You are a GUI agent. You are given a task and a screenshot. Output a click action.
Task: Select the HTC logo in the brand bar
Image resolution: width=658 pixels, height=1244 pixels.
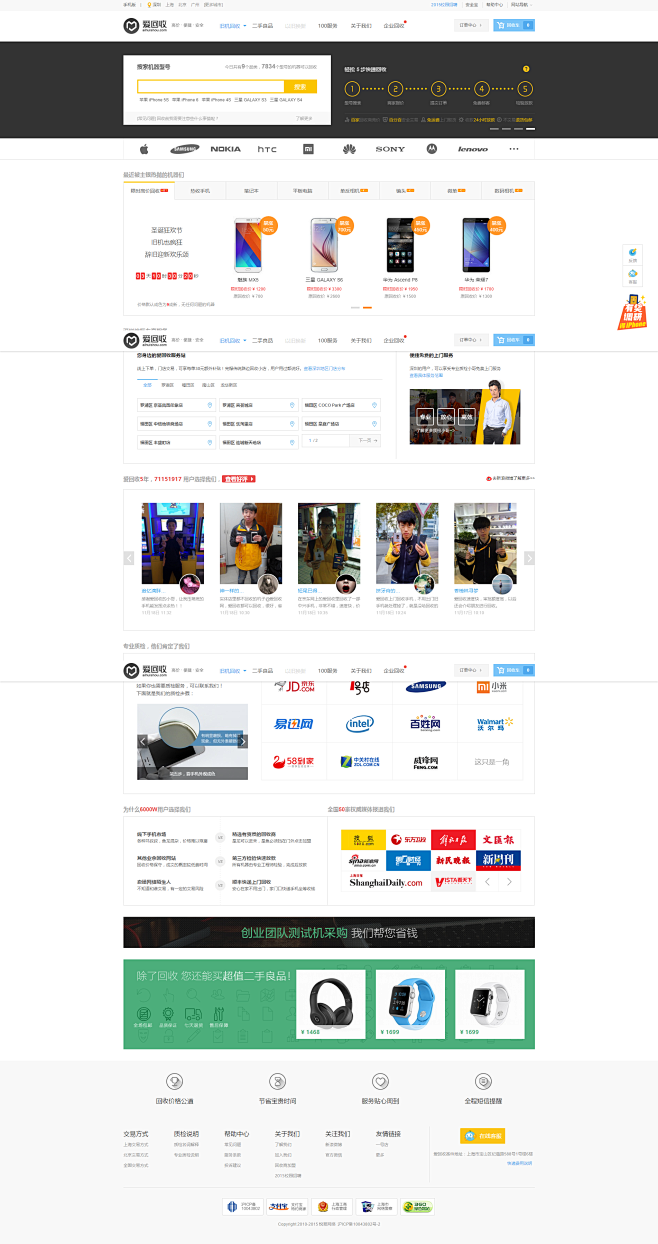pyautogui.click(x=267, y=149)
